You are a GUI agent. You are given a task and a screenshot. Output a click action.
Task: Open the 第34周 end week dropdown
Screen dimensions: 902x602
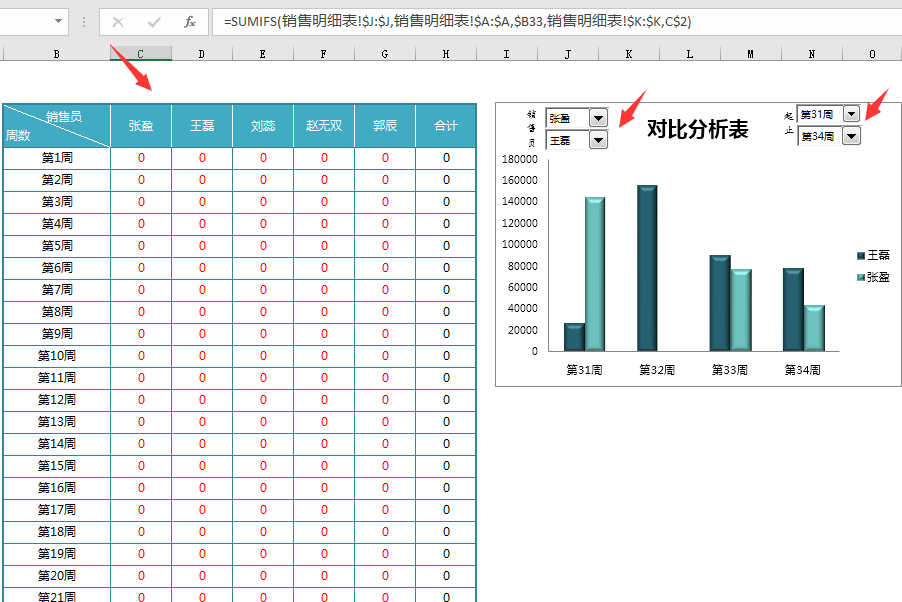[x=851, y=136]
